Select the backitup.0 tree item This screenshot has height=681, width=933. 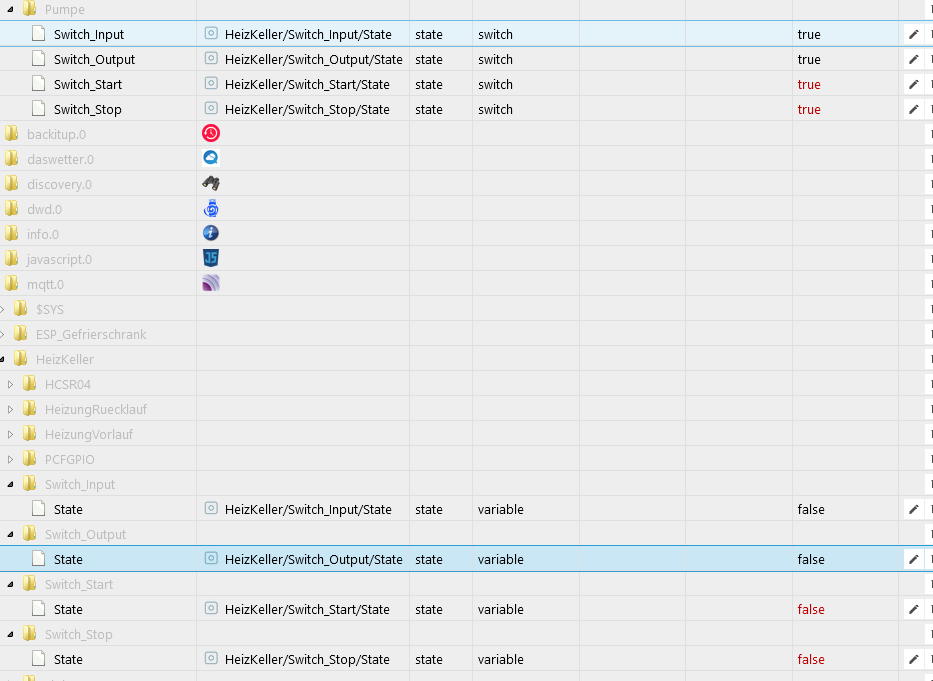(57, 135)
